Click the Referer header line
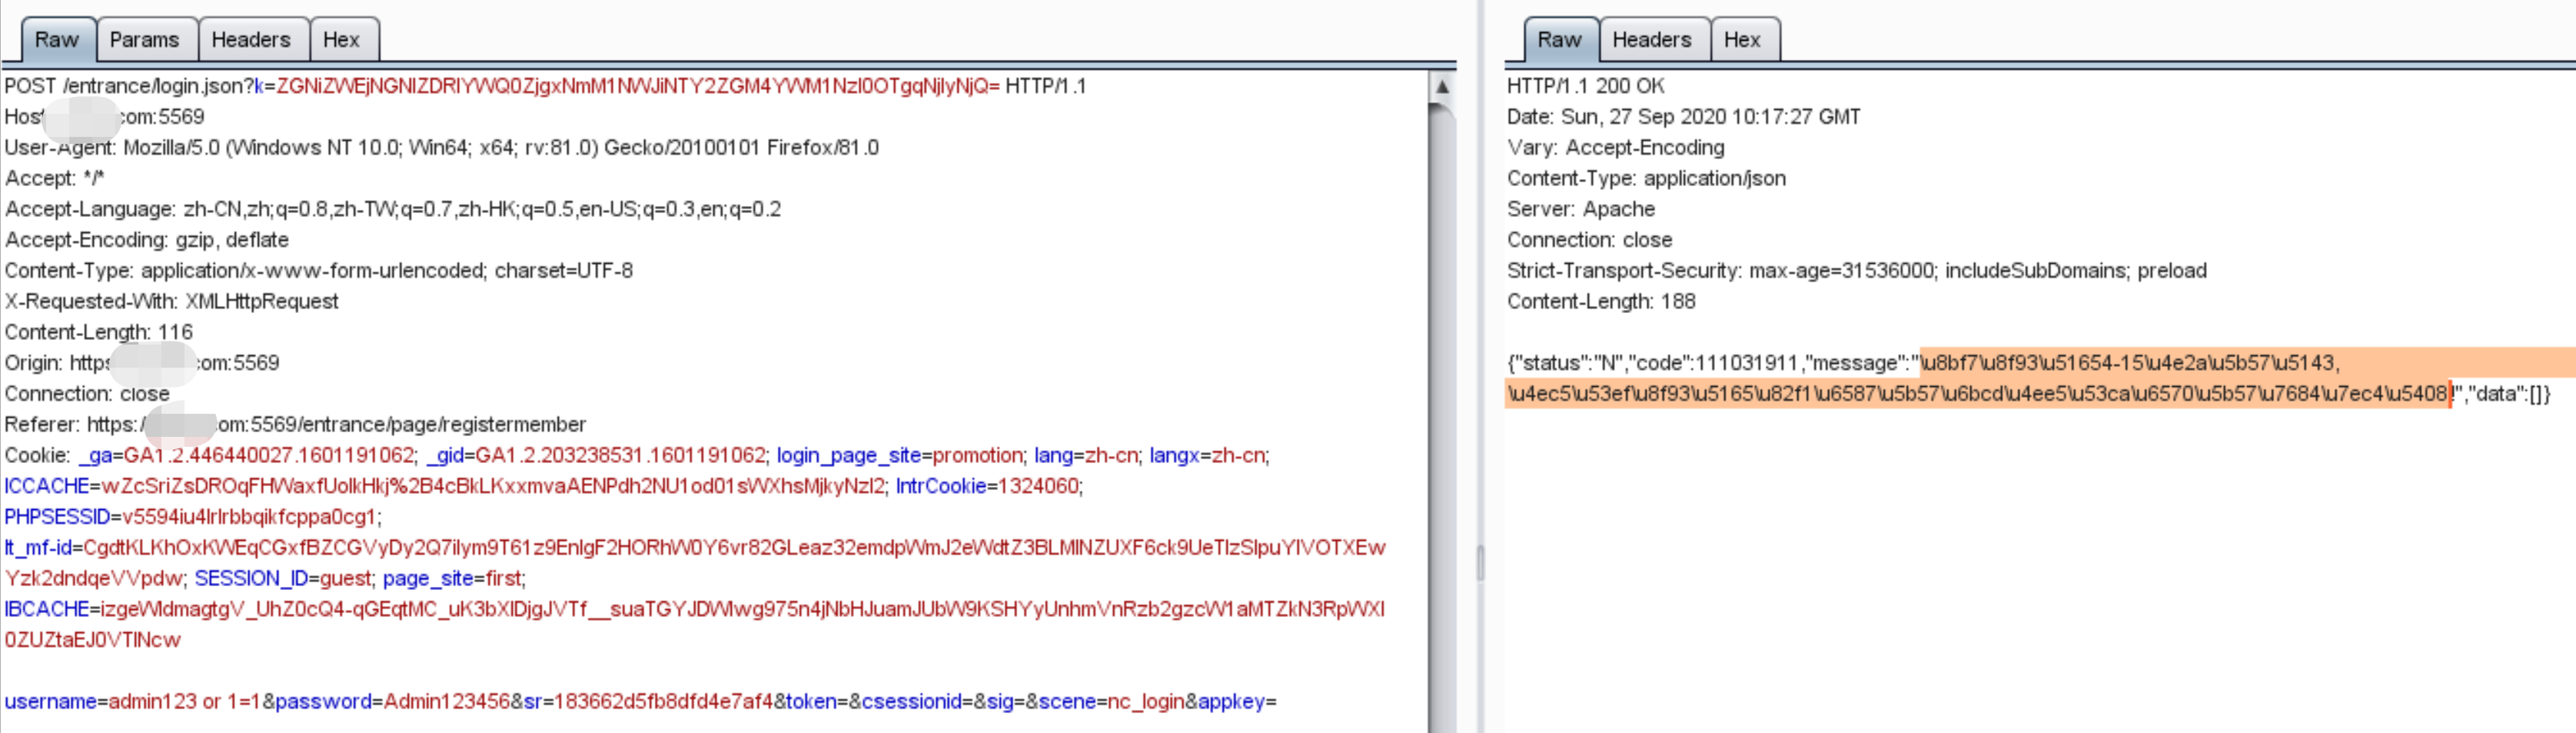The height and width of the screenshot is (733, 2576). pos(295,425)
